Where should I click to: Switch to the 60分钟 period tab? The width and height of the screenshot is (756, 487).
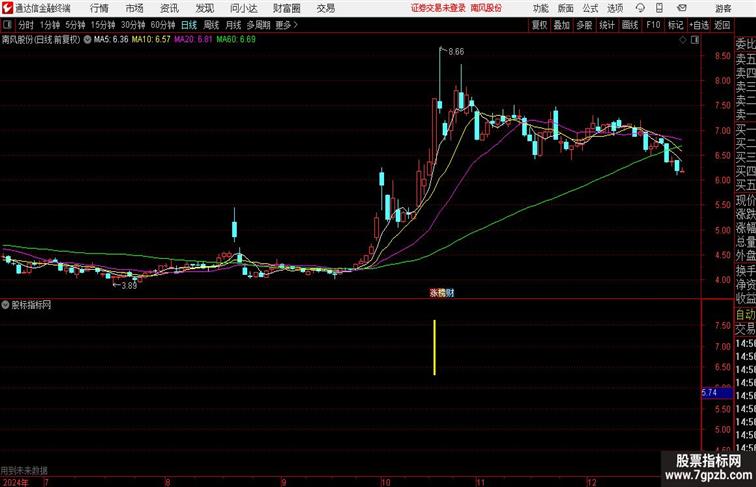[163, 25]
